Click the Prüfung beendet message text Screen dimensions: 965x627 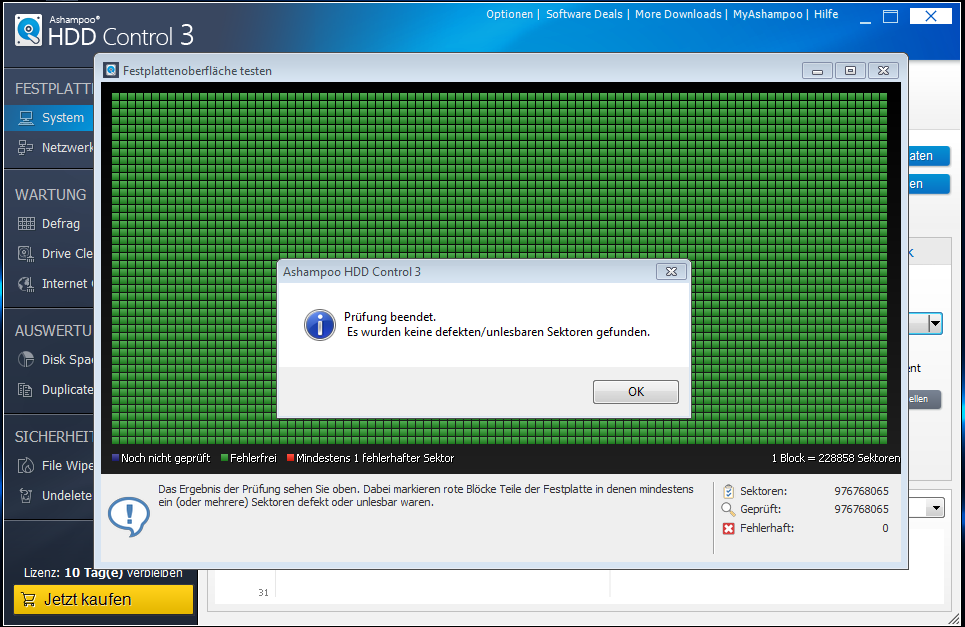pyautogui.click(x=497, y=324)
